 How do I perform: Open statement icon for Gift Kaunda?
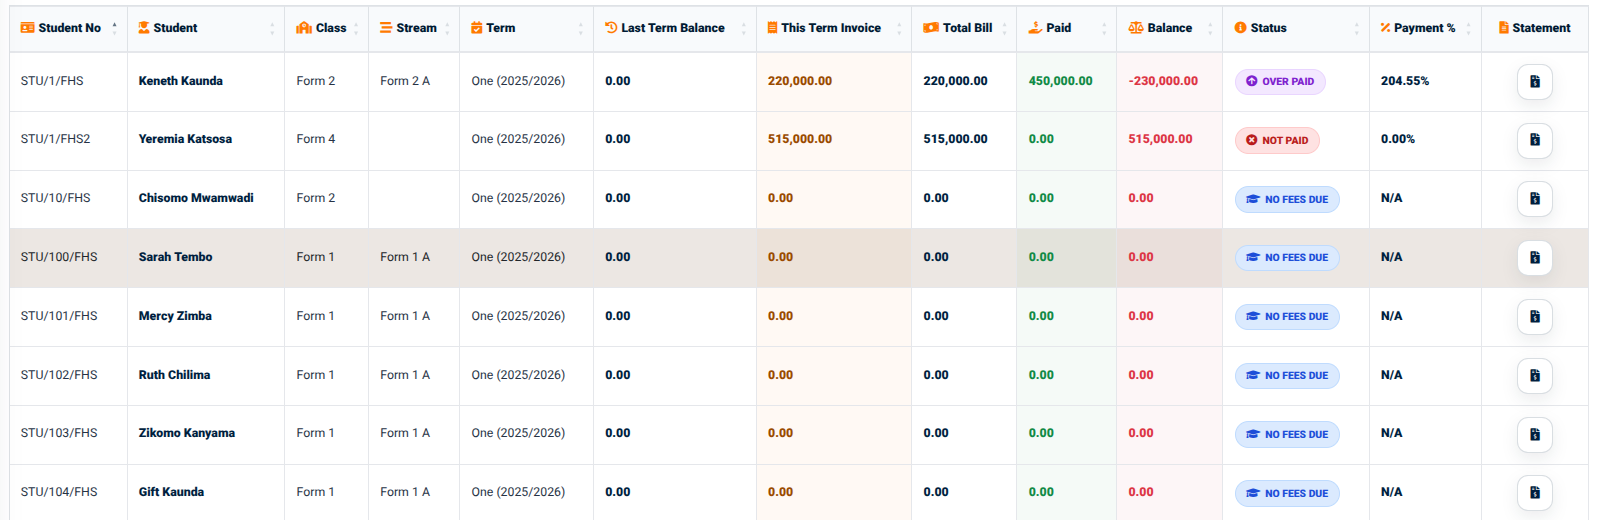tap(1534, 493)
